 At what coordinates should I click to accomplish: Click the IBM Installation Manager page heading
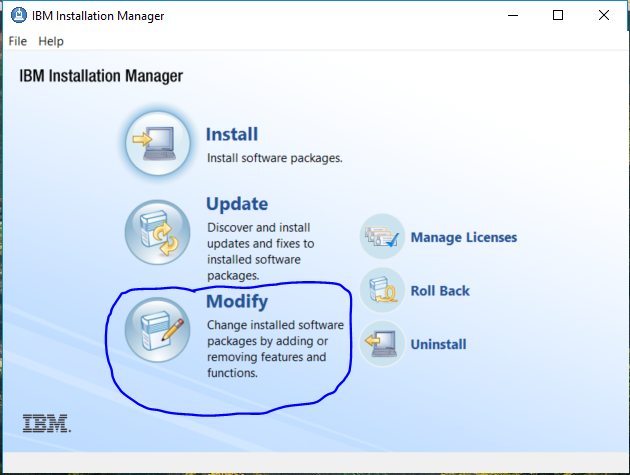click(x=101, y=76)
